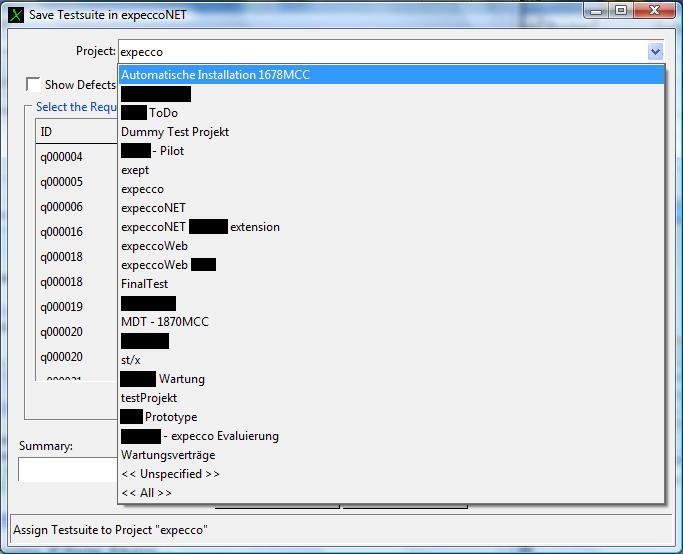Click the expecco app icon in title bar
Viewport: 683px width, 554px height.
pos(15,14)
